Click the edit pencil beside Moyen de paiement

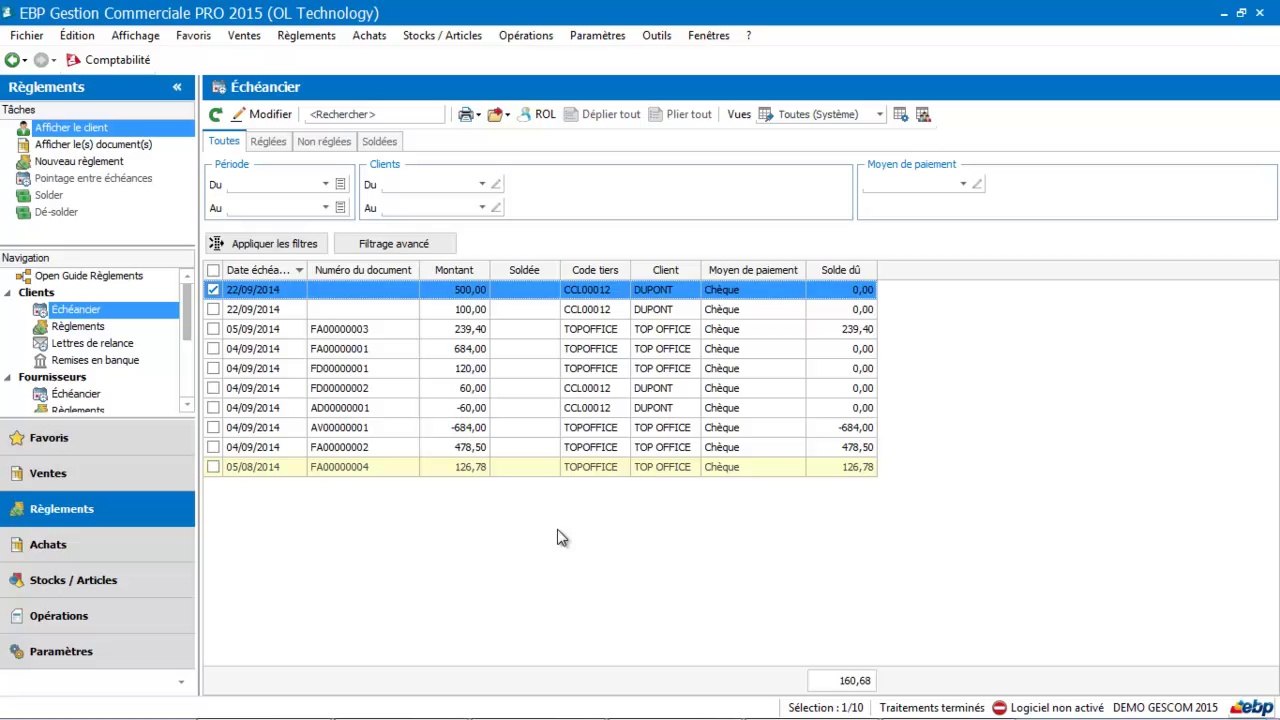[977, 184]
